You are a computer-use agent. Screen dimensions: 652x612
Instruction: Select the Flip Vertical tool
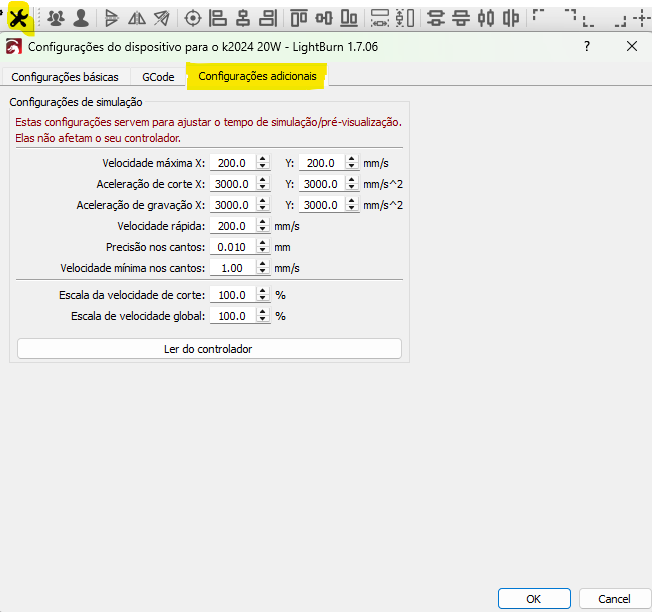pos(136,17)
